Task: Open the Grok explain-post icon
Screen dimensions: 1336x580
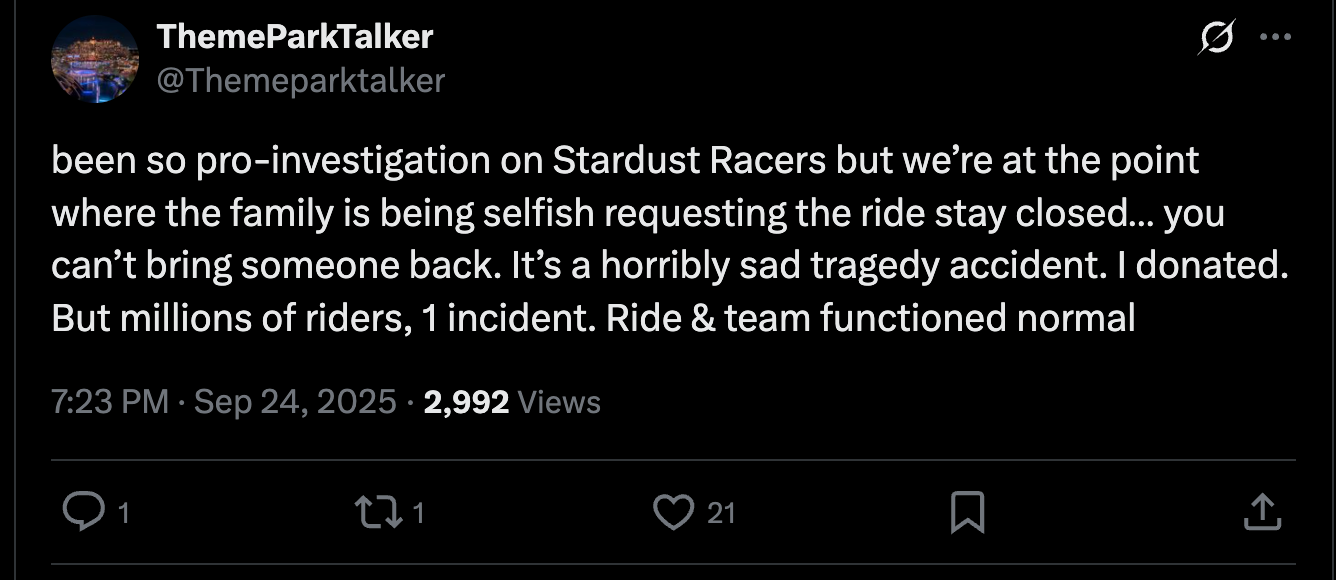Action: (1216, 39)
